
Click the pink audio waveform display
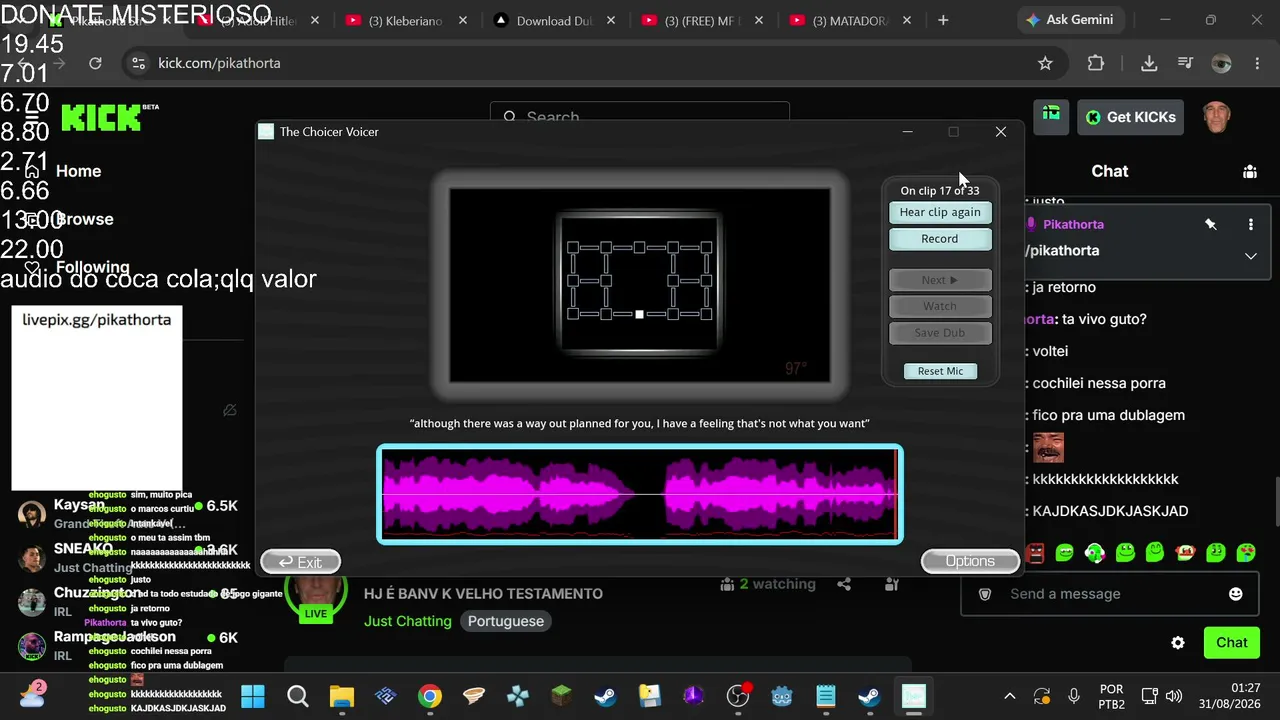coord(640,495)
